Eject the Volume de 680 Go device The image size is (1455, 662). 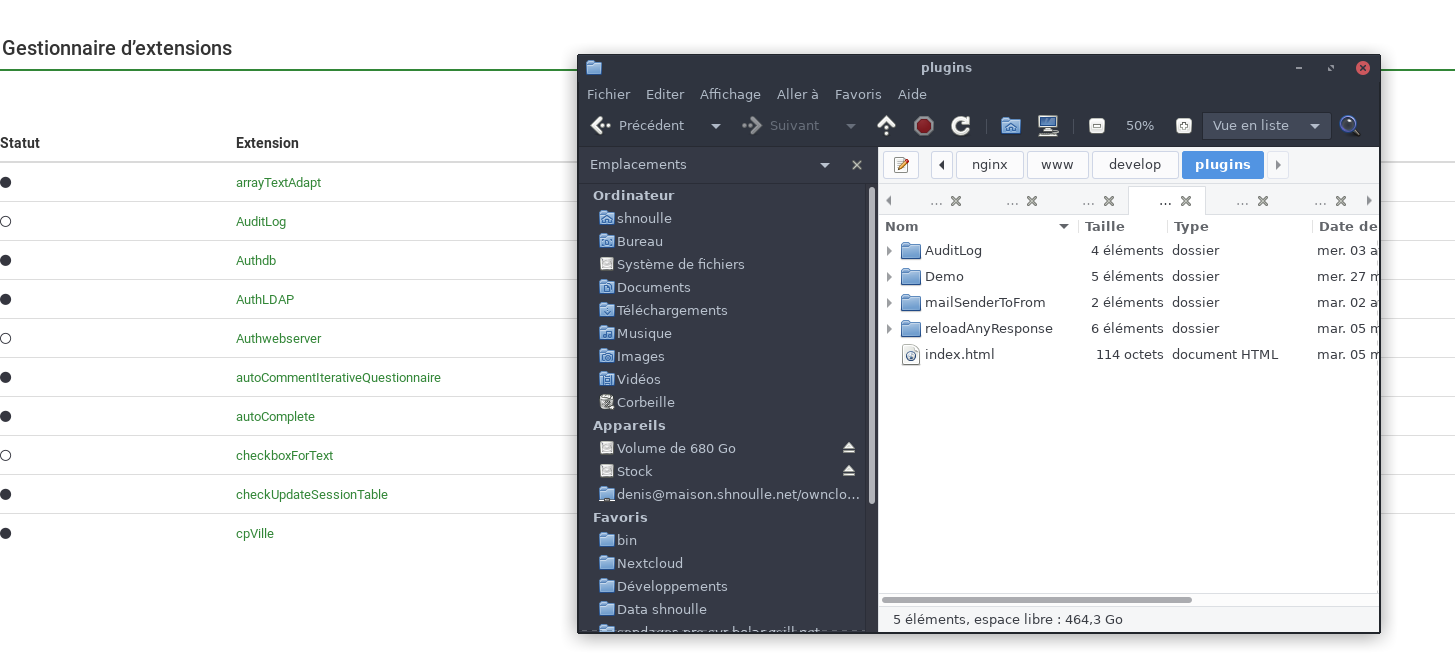point(849,448)
